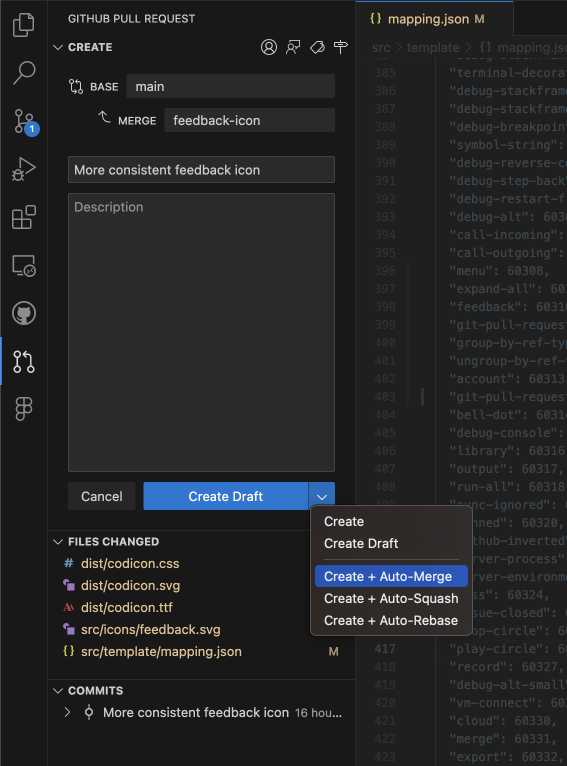Click the template breadcrumb segment
Image resolution: width=567 pixels, height=766 pixels.
pyautogui.click(x=433, y=47)
